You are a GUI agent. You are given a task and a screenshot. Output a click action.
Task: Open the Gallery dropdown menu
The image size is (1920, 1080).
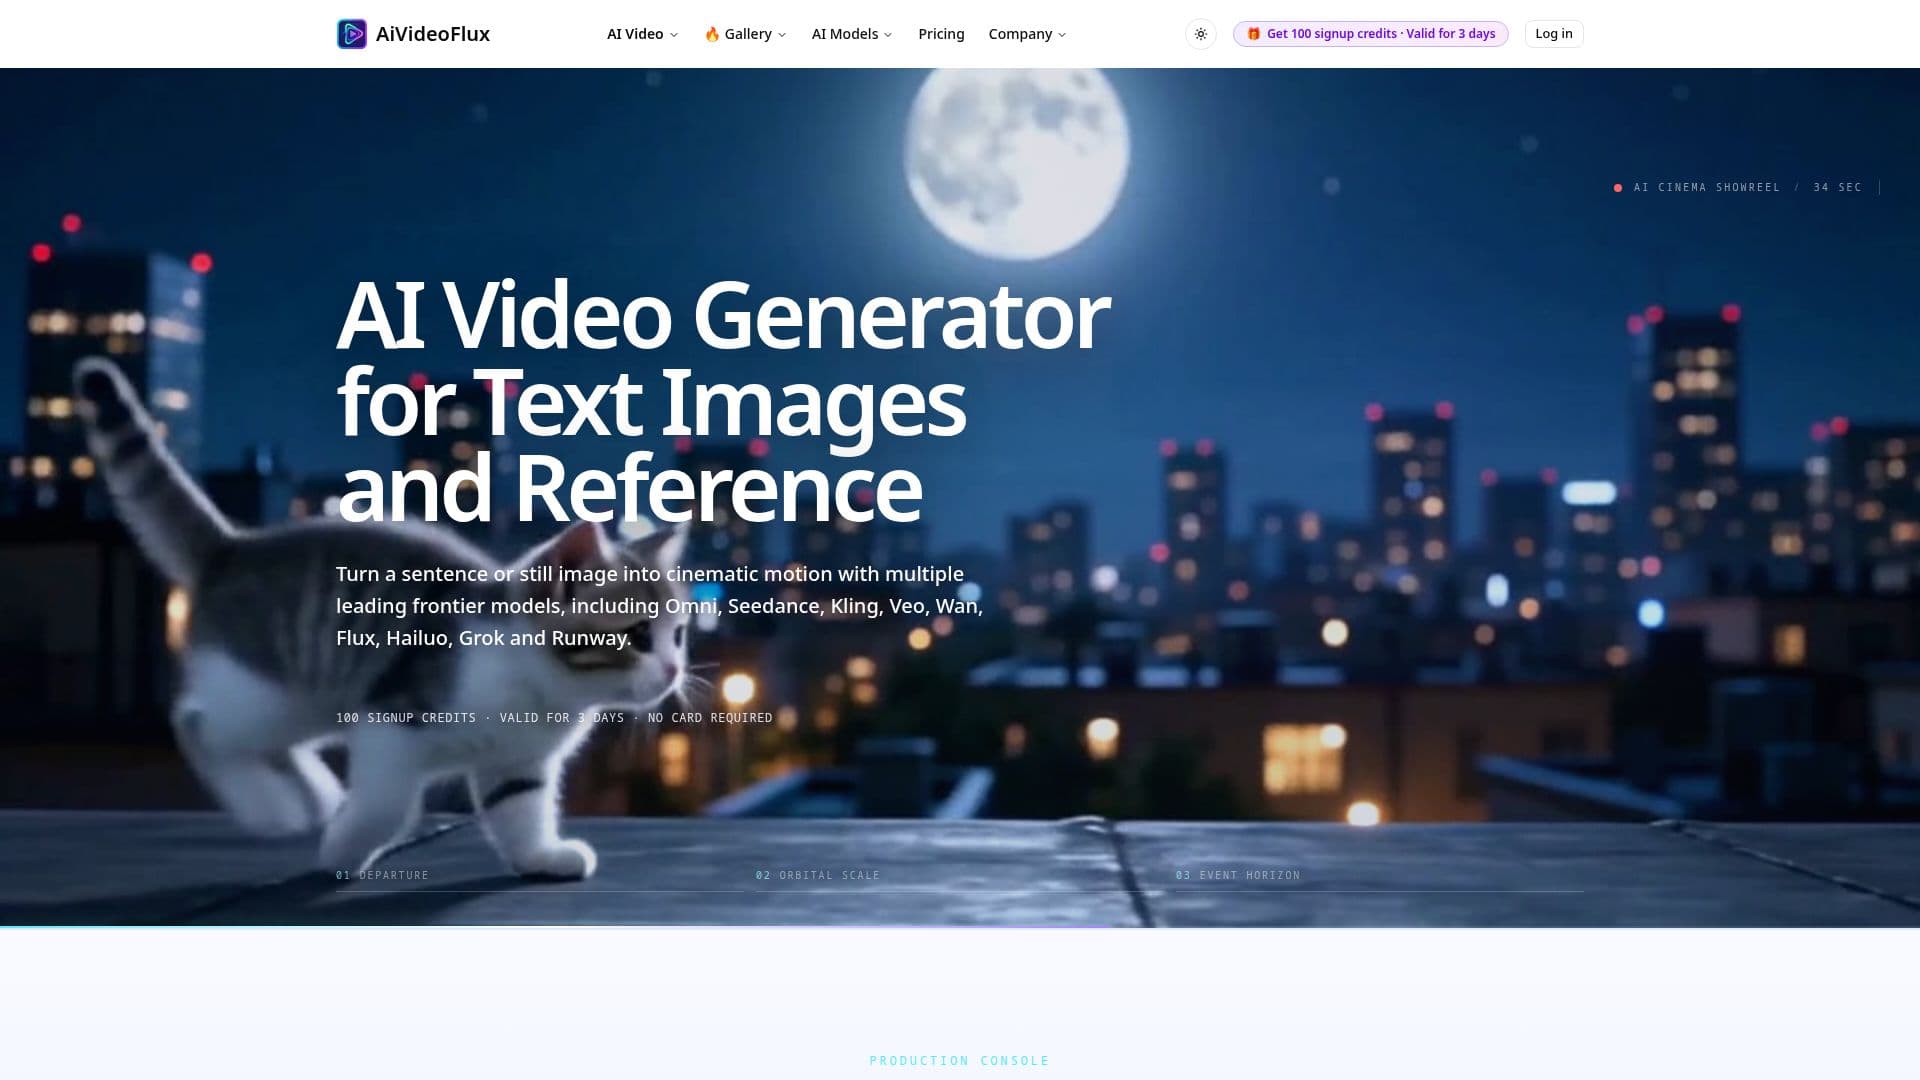745,34
